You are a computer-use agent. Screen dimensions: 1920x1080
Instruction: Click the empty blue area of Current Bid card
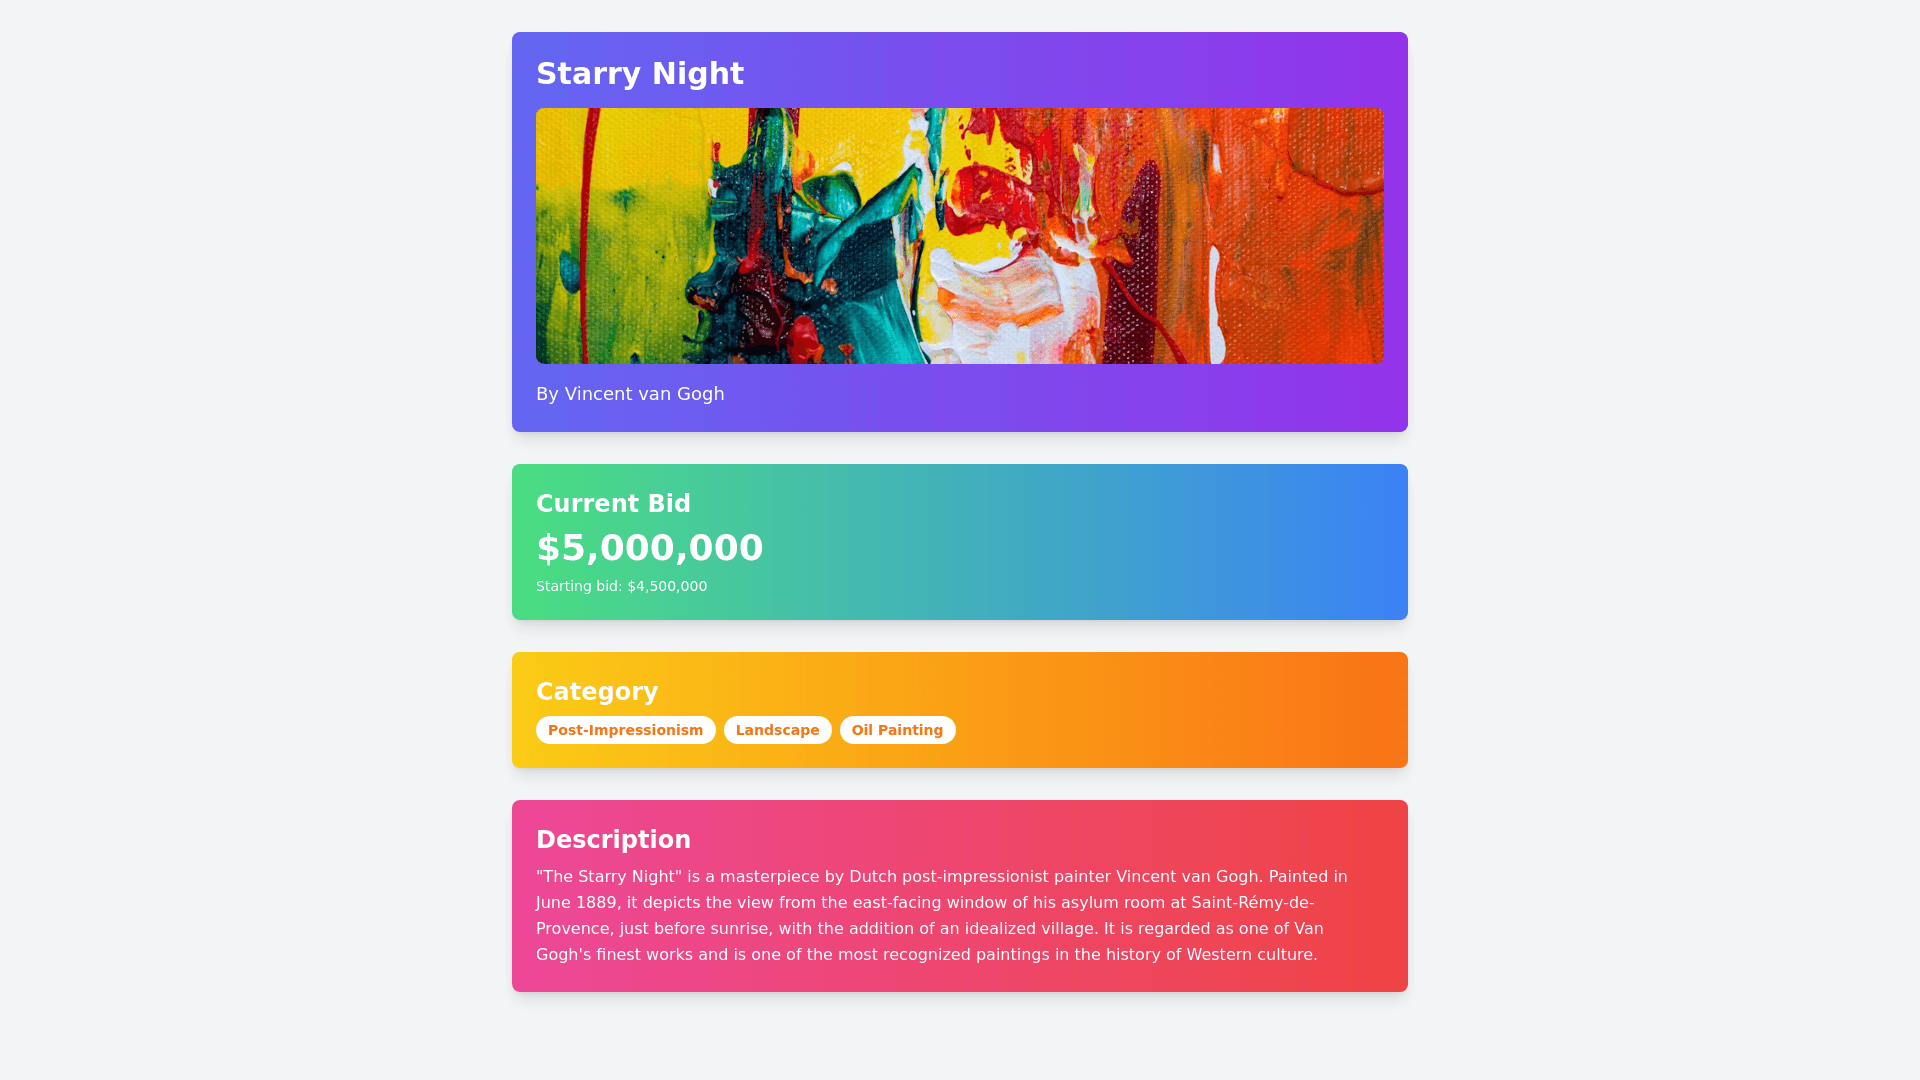[1150, 542]
